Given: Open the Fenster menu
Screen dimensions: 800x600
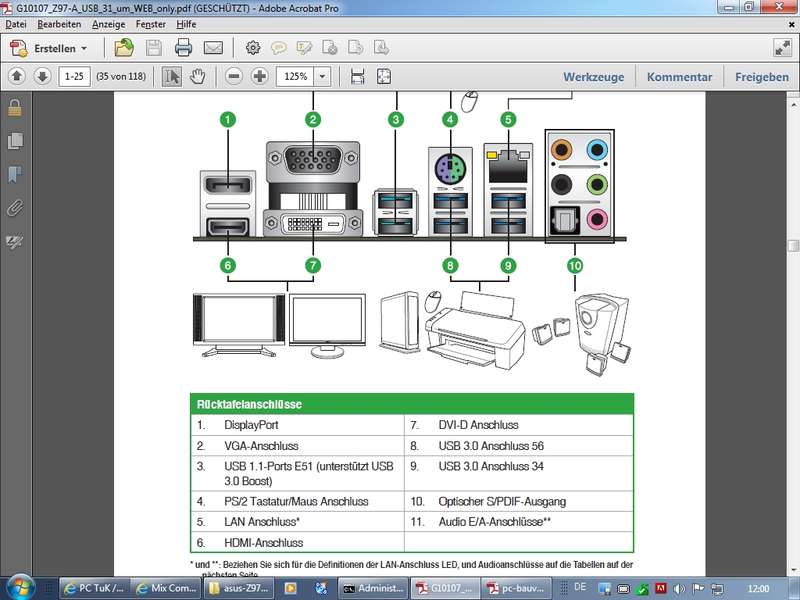Looking at the screenshot, I should [x=150, y=23].
